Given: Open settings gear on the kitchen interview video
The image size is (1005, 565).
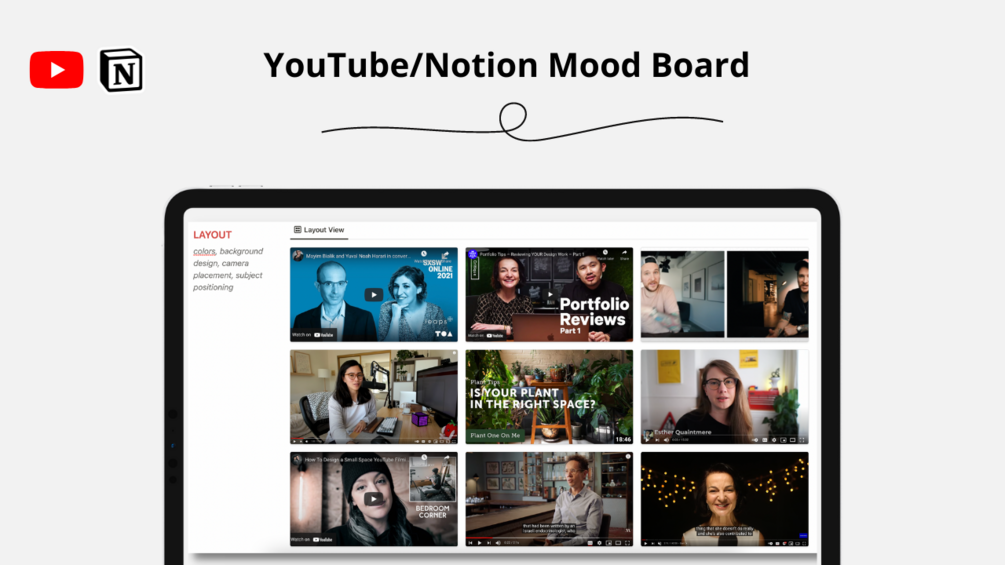Looking at the screenshot, I should tap(599, 543).
